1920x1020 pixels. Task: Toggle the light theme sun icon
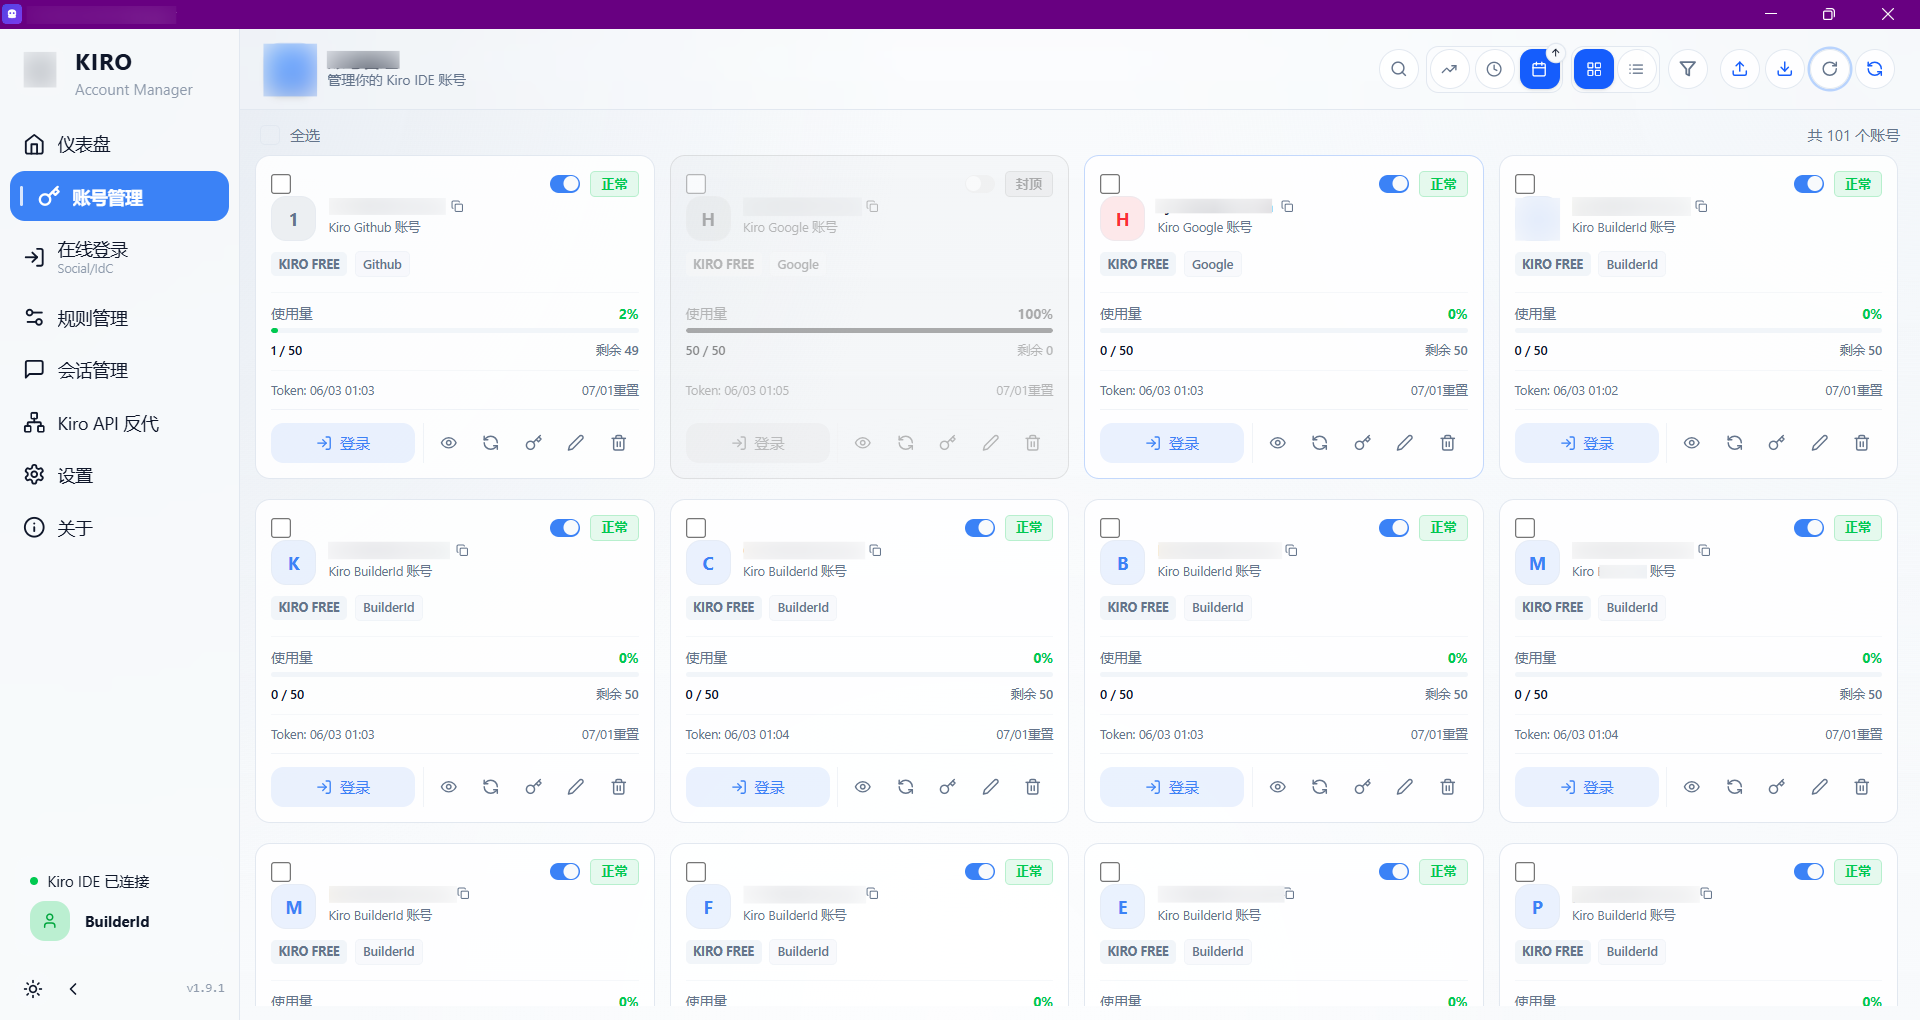click(x=33, y=989)
